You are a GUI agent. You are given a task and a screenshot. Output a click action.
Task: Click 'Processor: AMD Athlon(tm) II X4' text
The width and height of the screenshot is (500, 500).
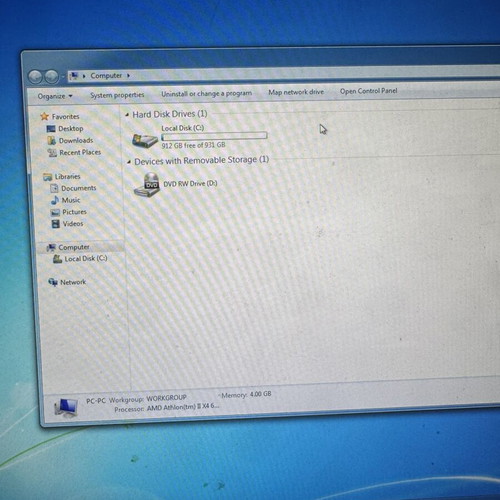coord(167,408)
